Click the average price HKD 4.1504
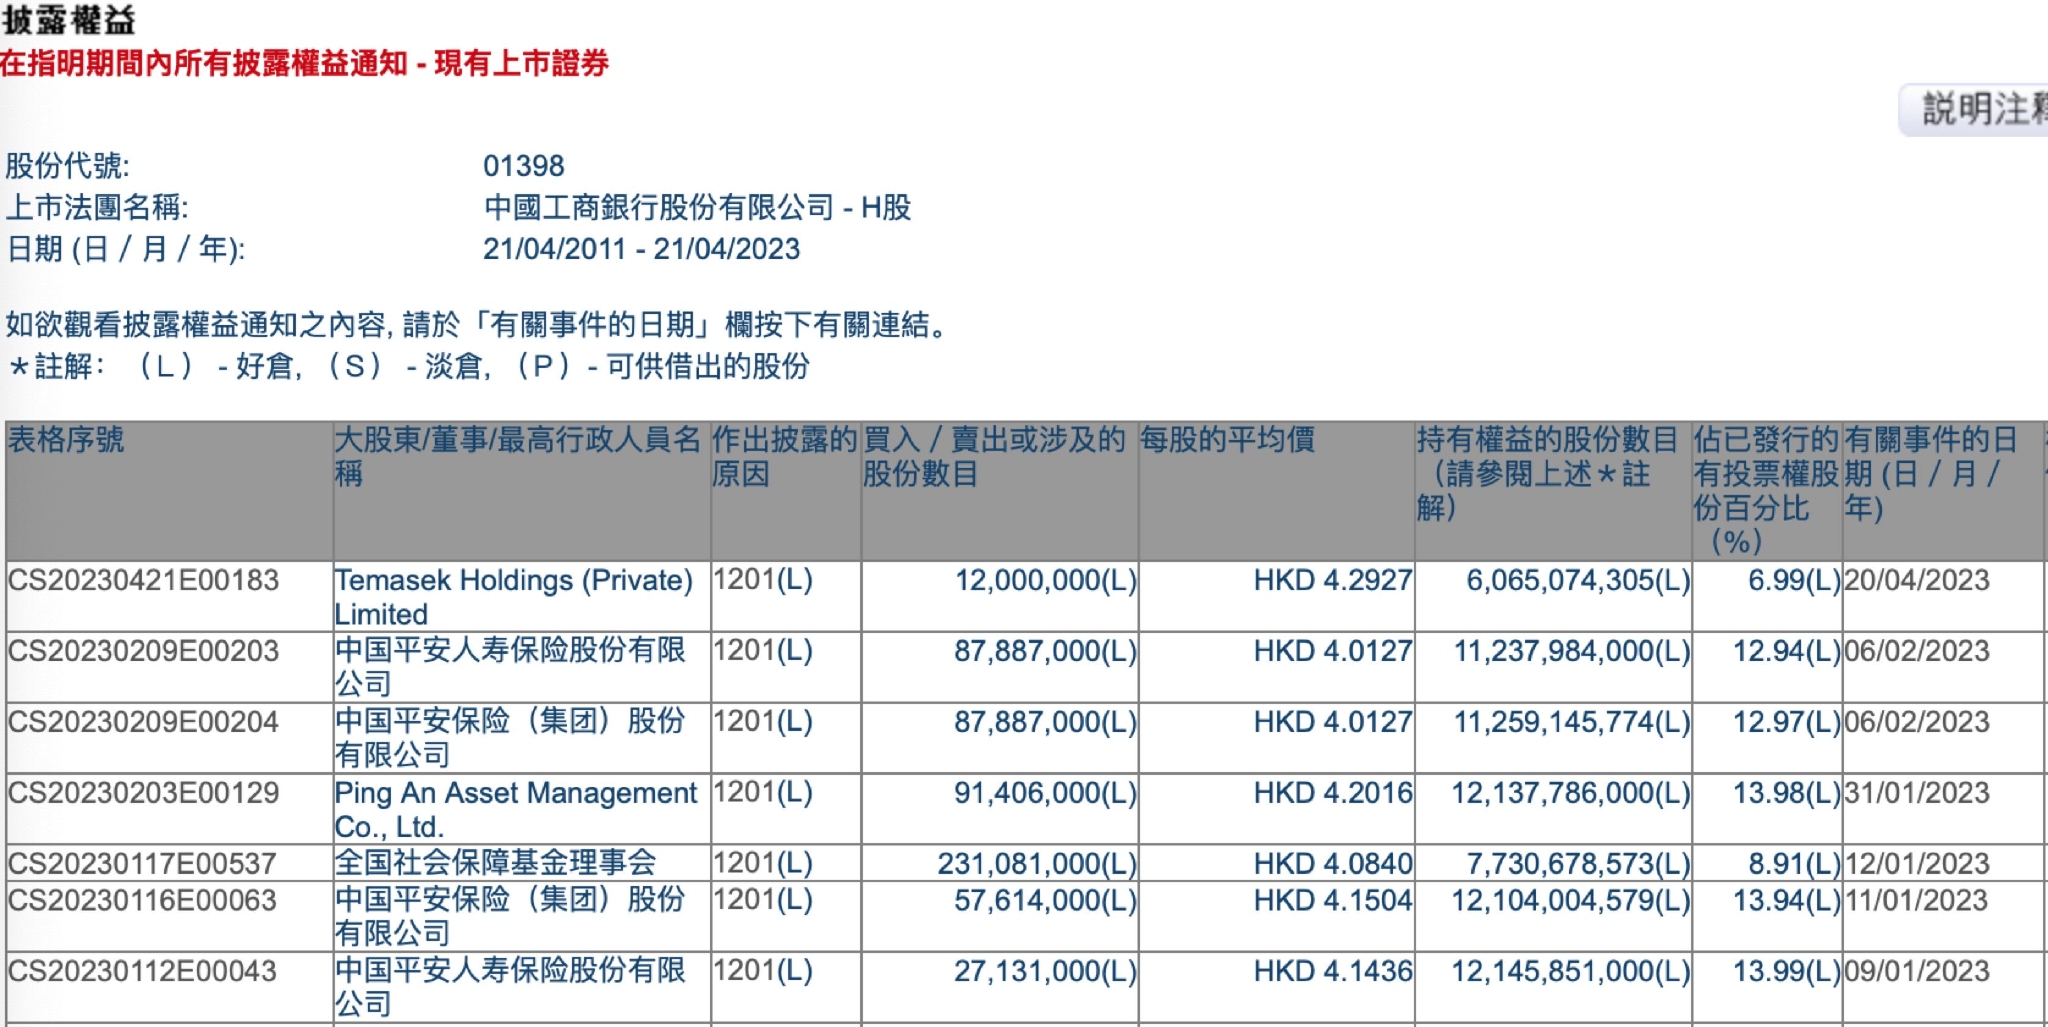This screenshot has height=1027, width=2048. [x=1333, y=900]
